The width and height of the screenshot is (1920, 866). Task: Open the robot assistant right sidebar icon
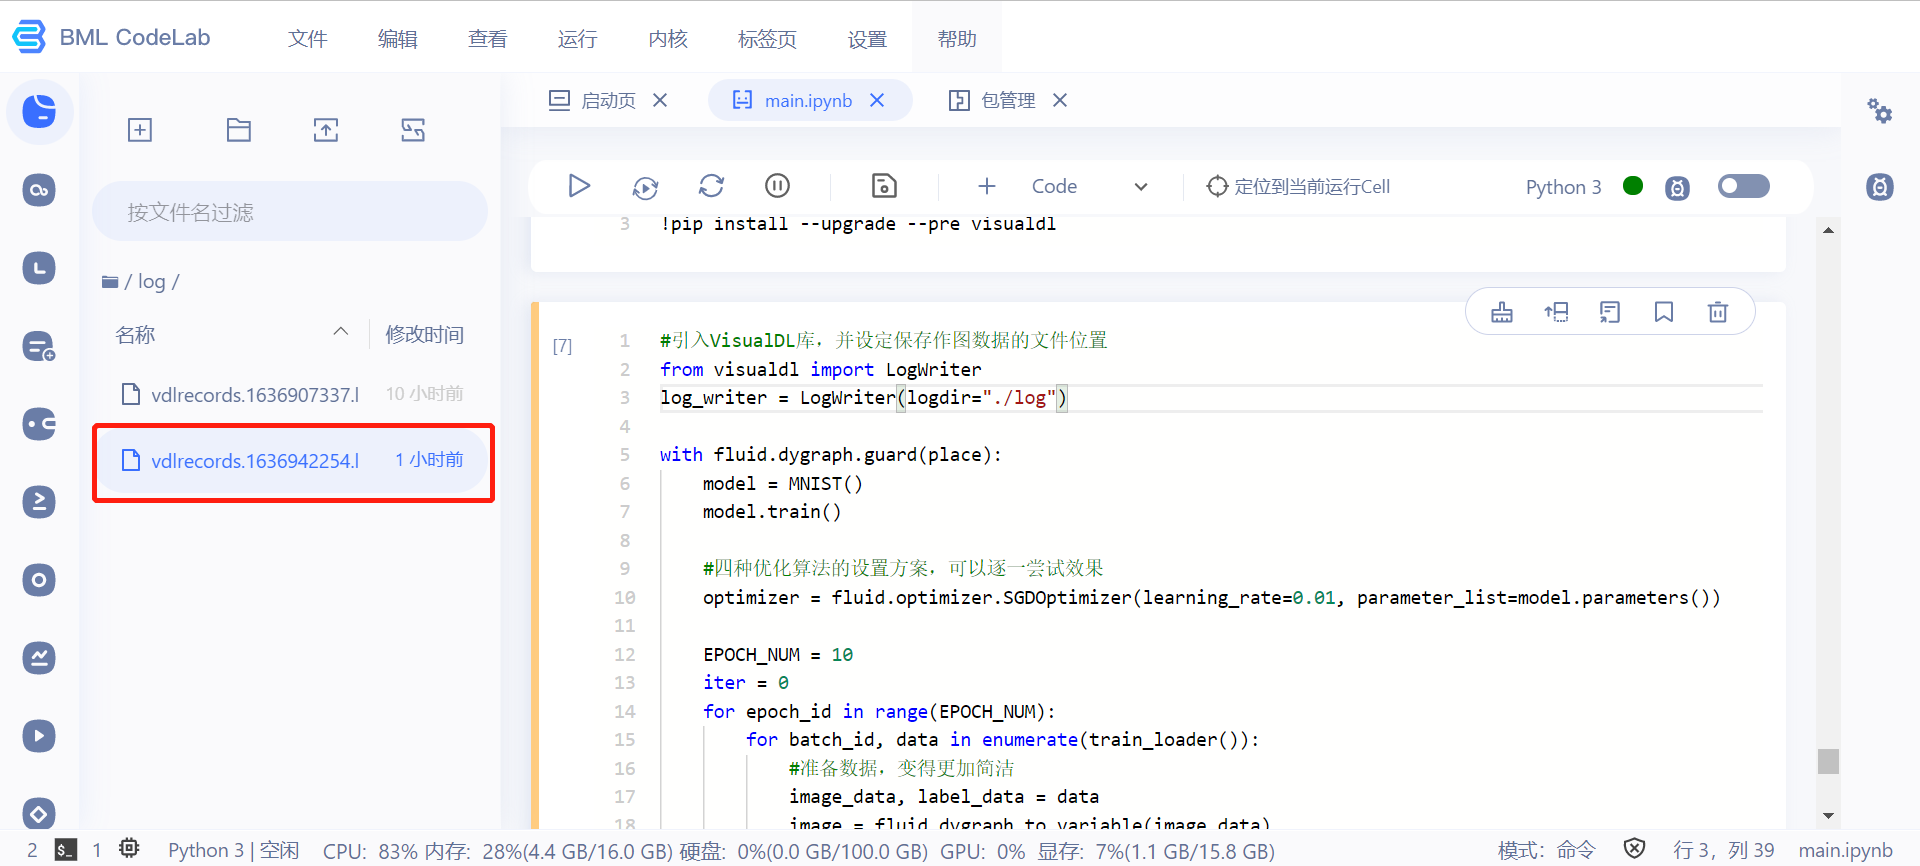click(1880, 187)
